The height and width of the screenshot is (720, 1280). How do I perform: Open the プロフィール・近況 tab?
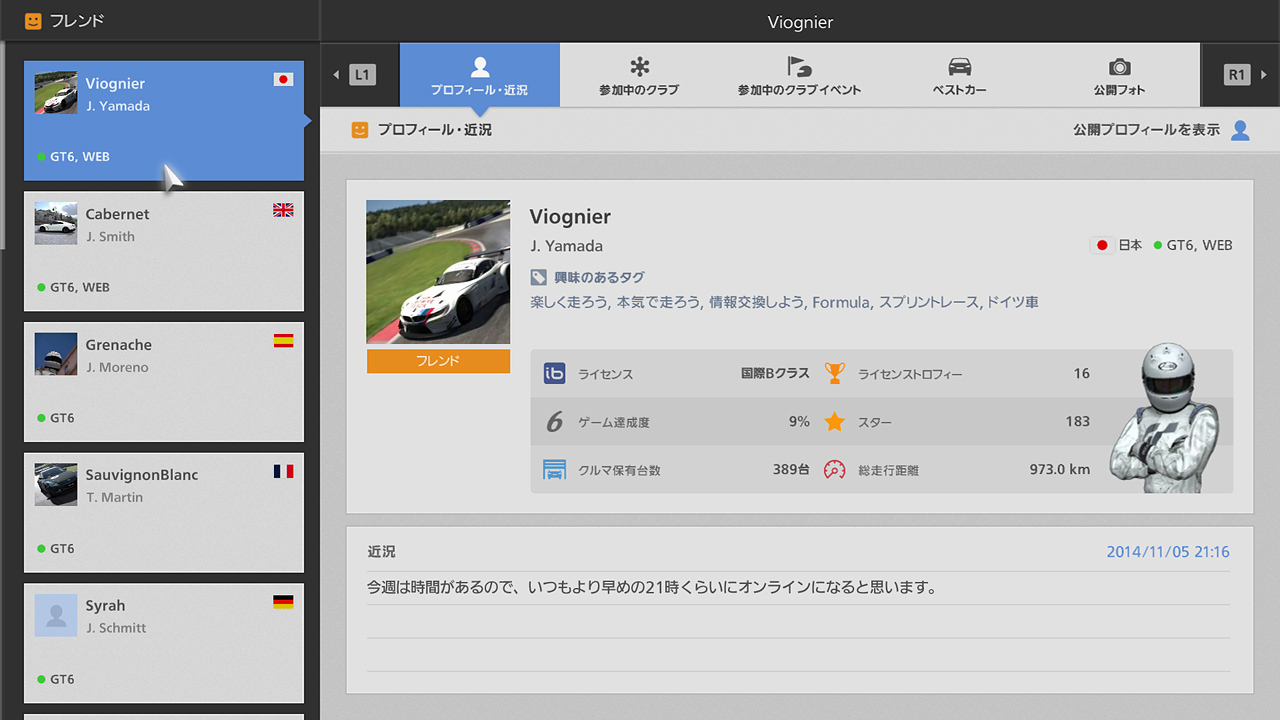pos(479,75)
